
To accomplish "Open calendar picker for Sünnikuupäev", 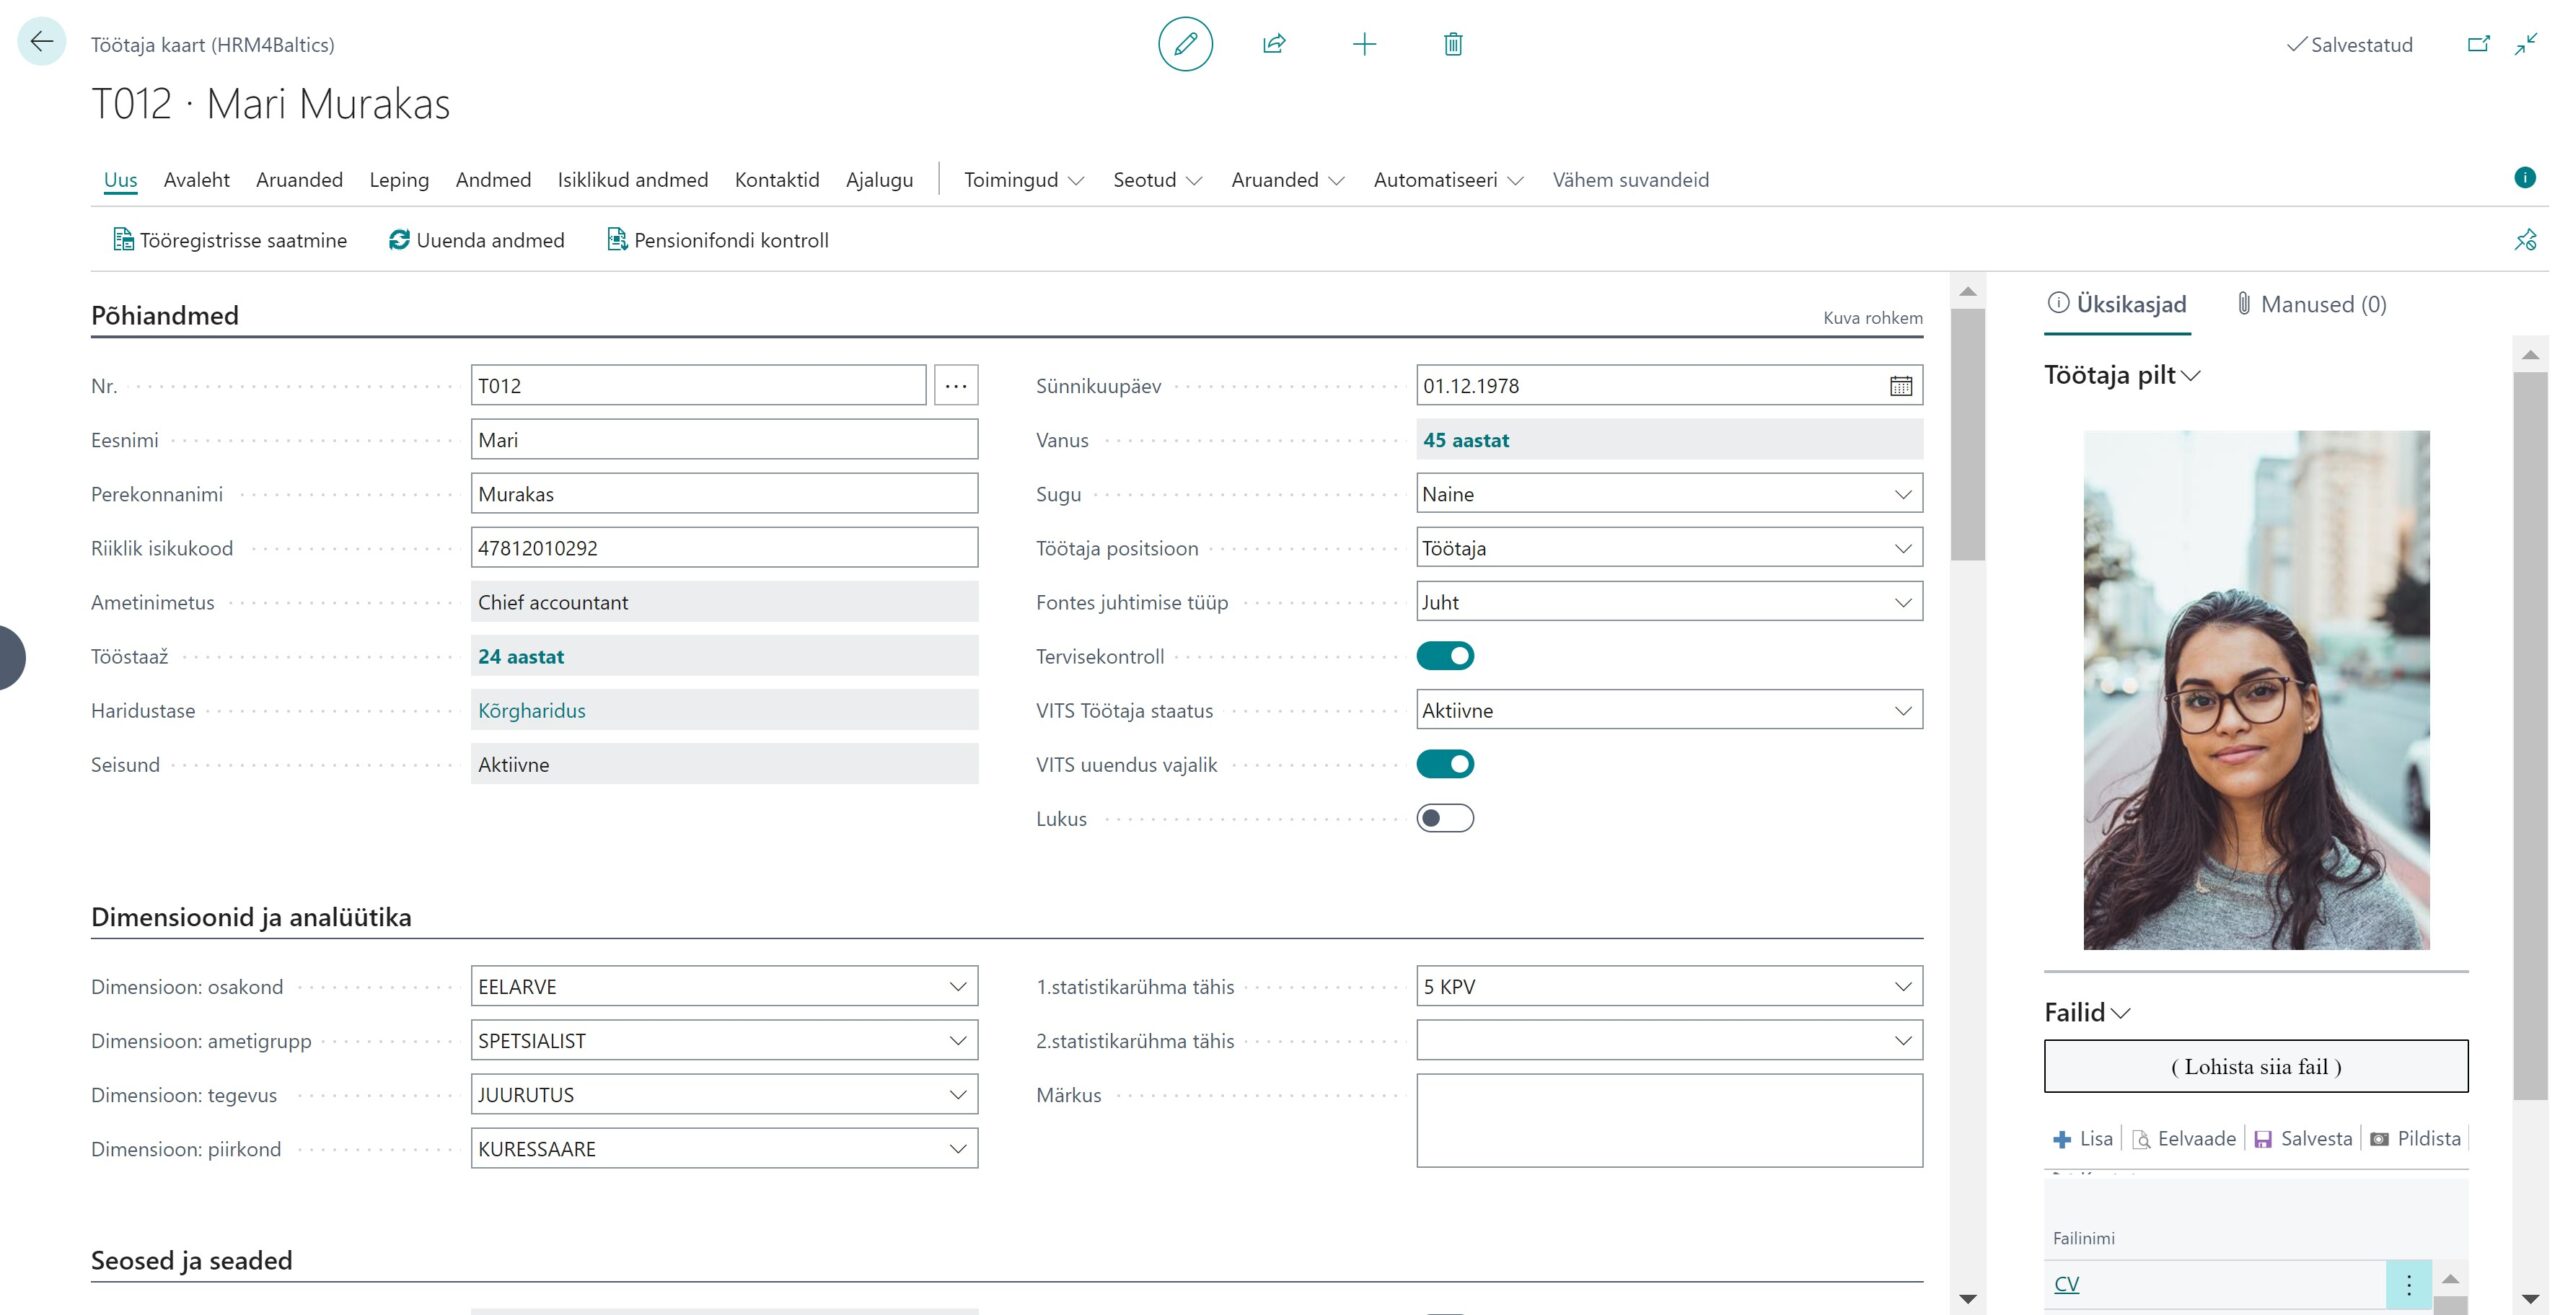I will 1900,386.
